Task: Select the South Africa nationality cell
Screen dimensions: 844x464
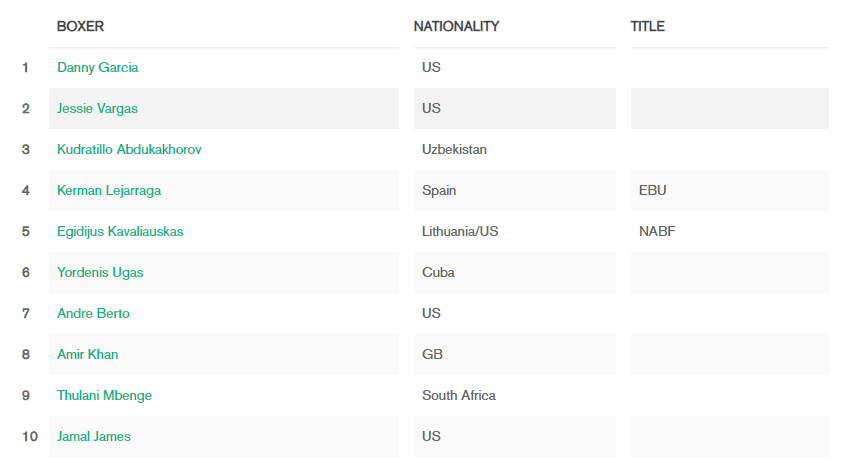Action: point(515,395)
